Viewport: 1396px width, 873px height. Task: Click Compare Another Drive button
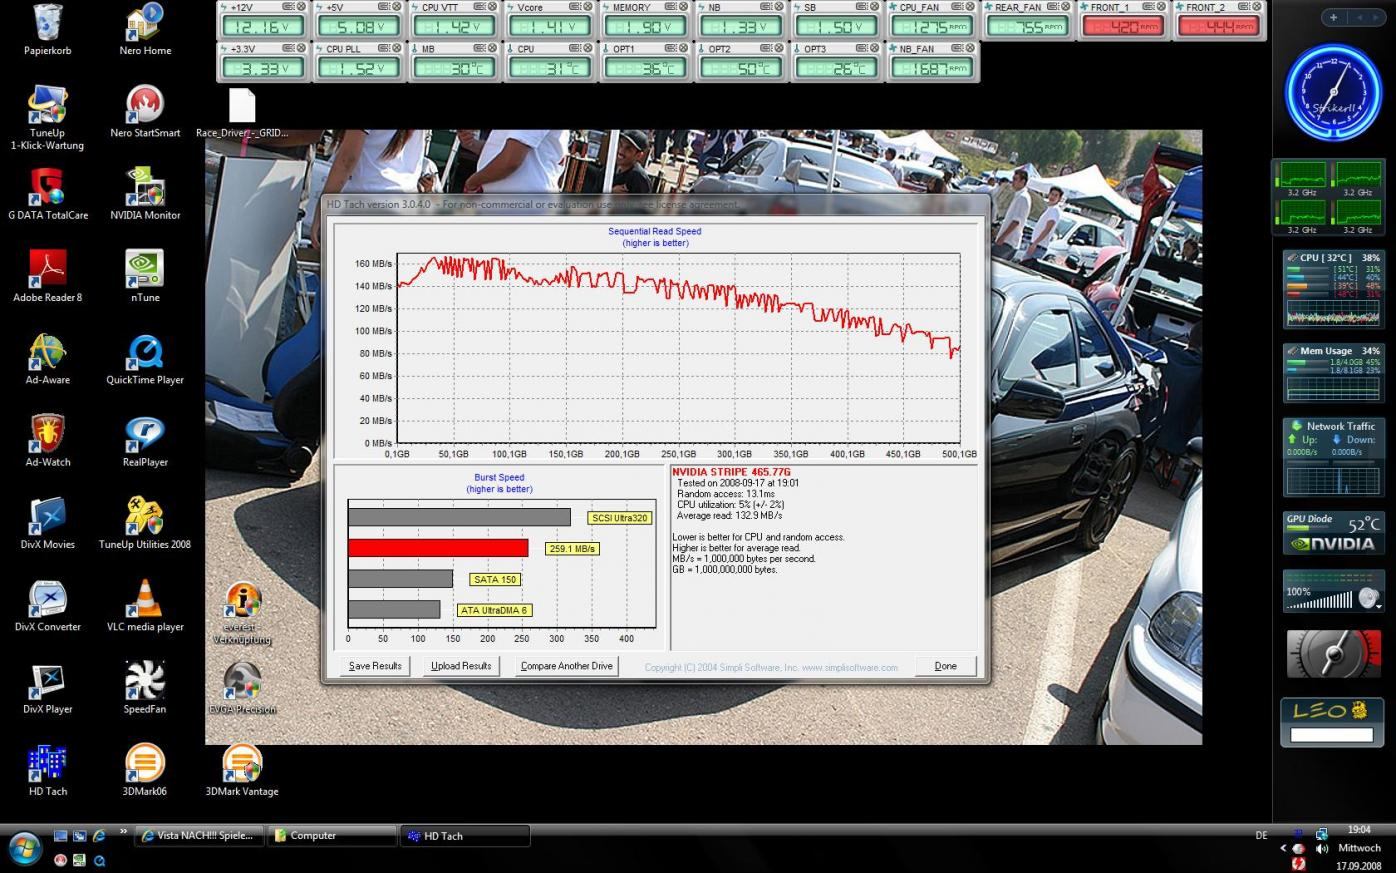pos(567,666)
